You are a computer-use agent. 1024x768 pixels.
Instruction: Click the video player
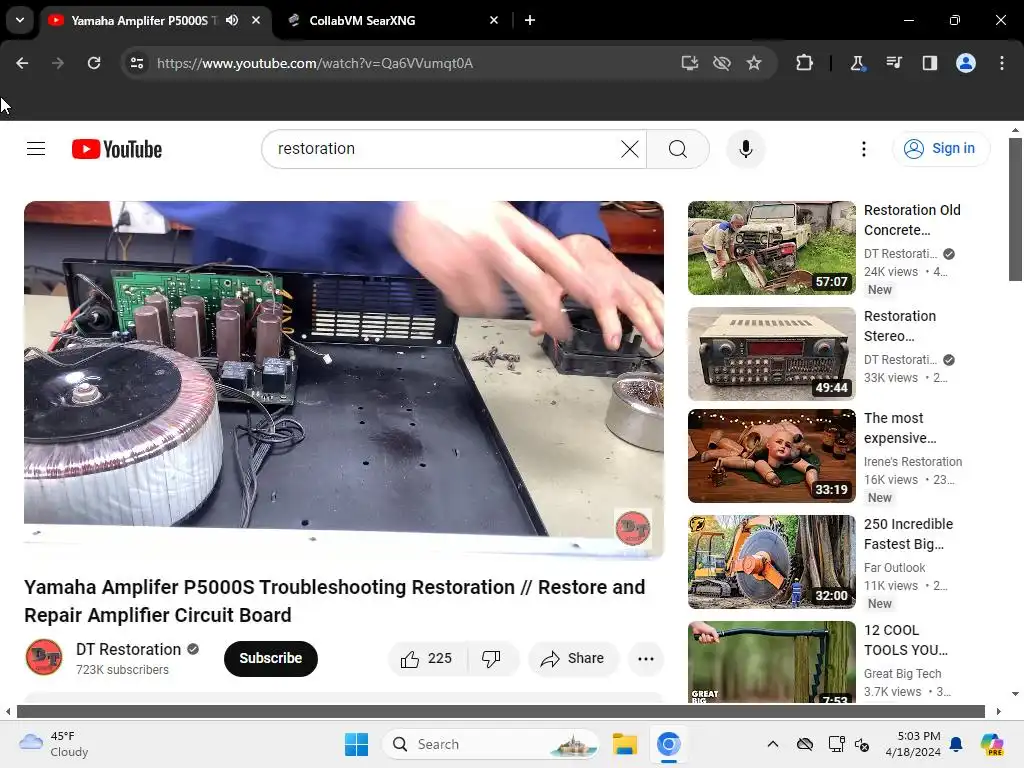[x=344, y=379]
